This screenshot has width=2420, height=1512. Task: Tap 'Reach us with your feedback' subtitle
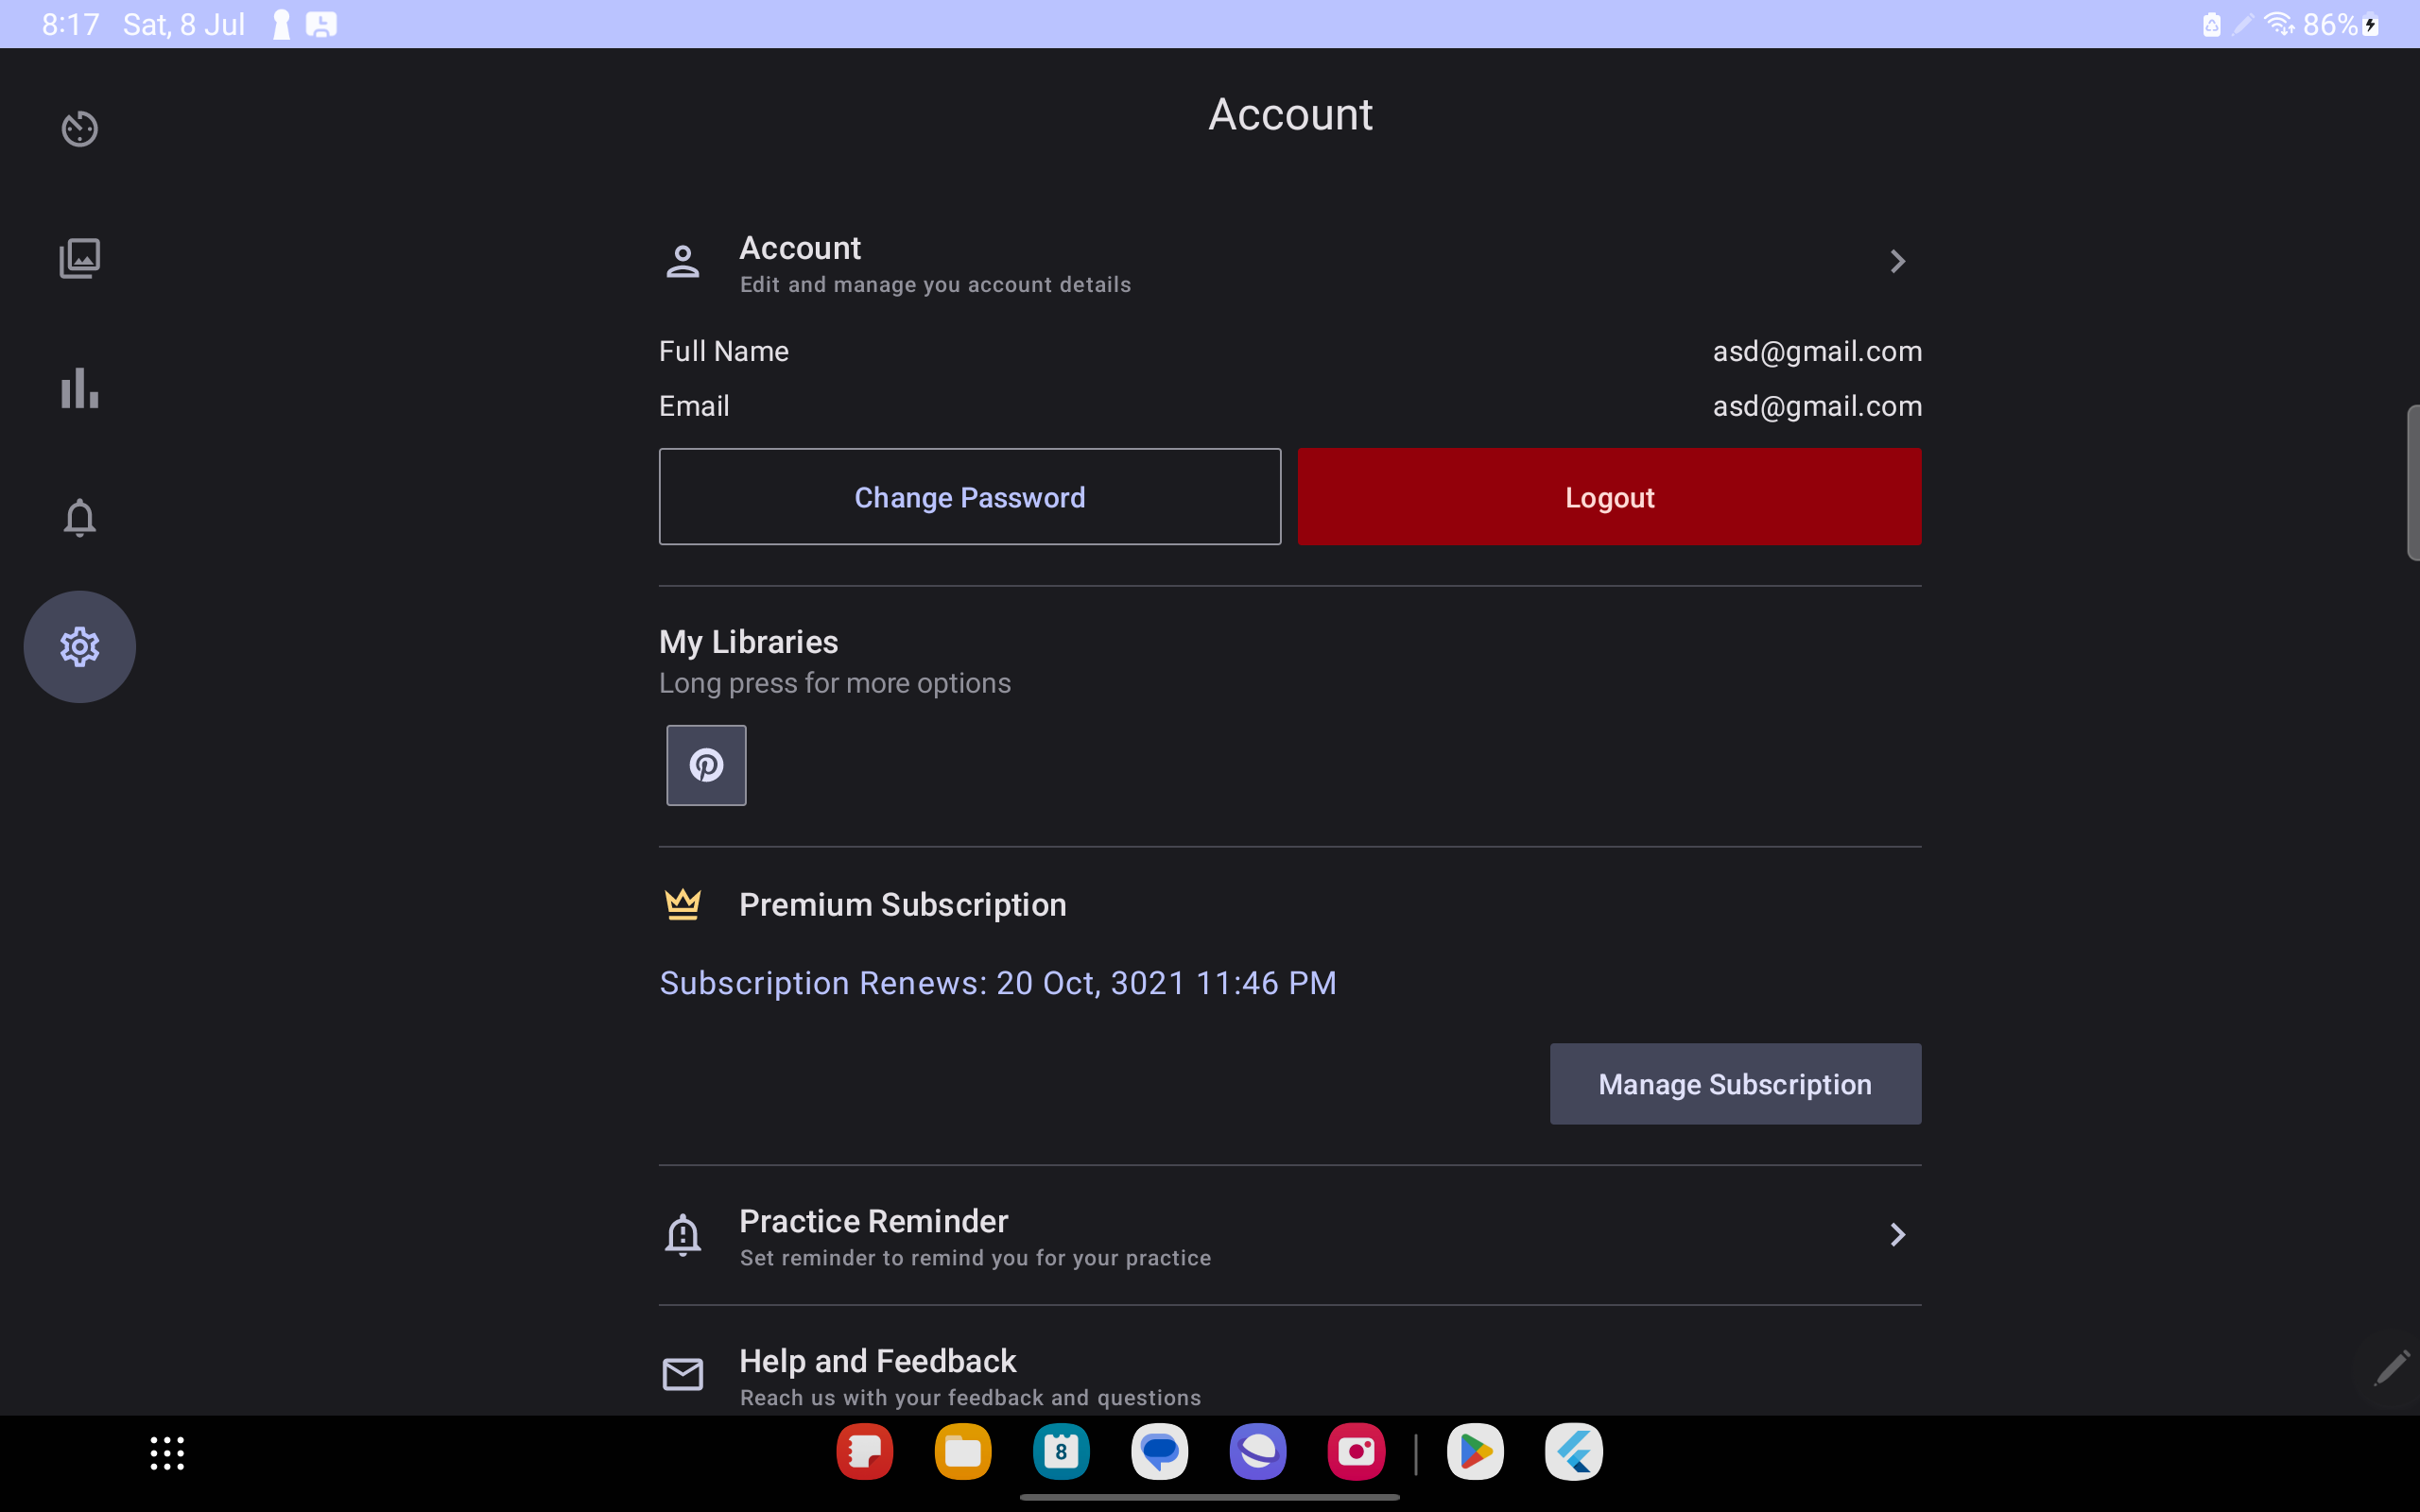coord(970,1398)
